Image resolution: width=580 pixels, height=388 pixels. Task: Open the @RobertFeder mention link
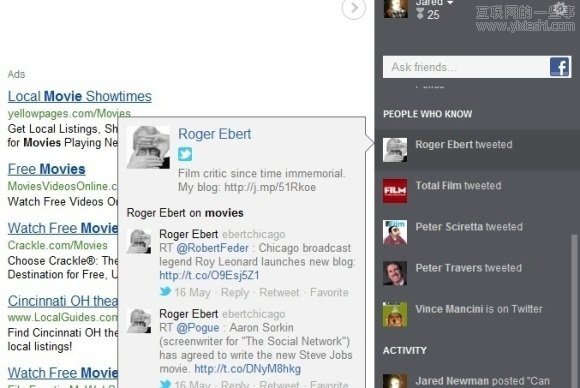[x=212, y=248]
